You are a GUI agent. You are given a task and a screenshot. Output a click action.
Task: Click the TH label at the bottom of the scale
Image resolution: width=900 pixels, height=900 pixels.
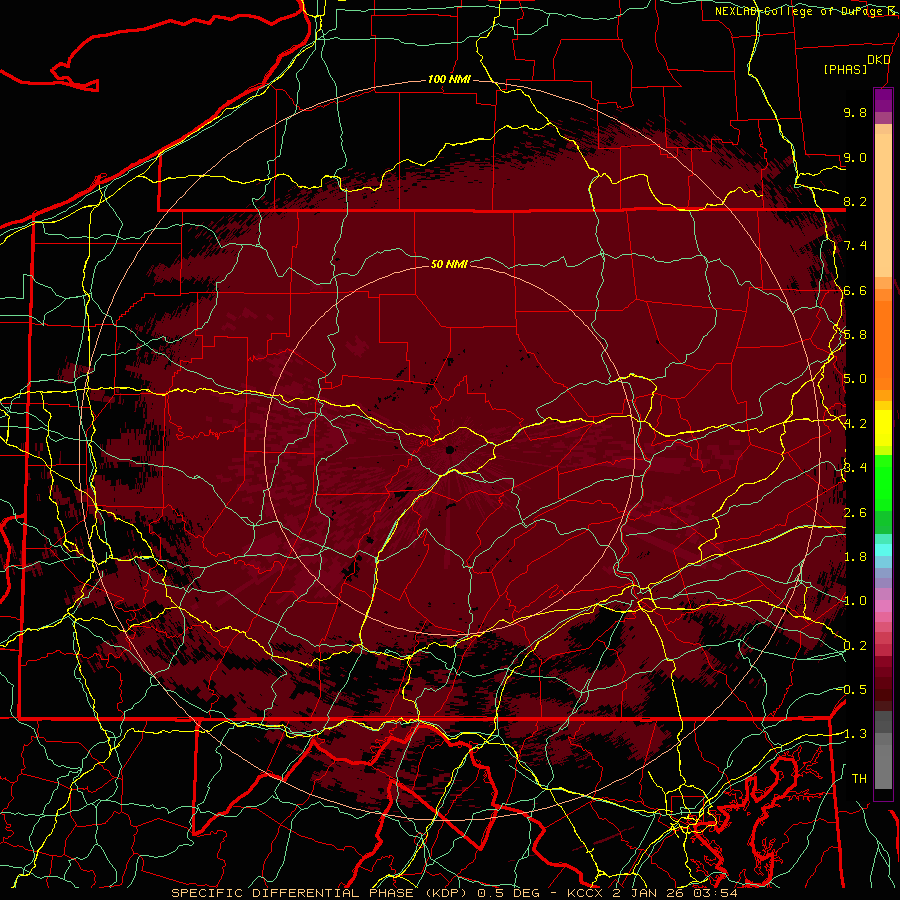(x=859, y=779)
